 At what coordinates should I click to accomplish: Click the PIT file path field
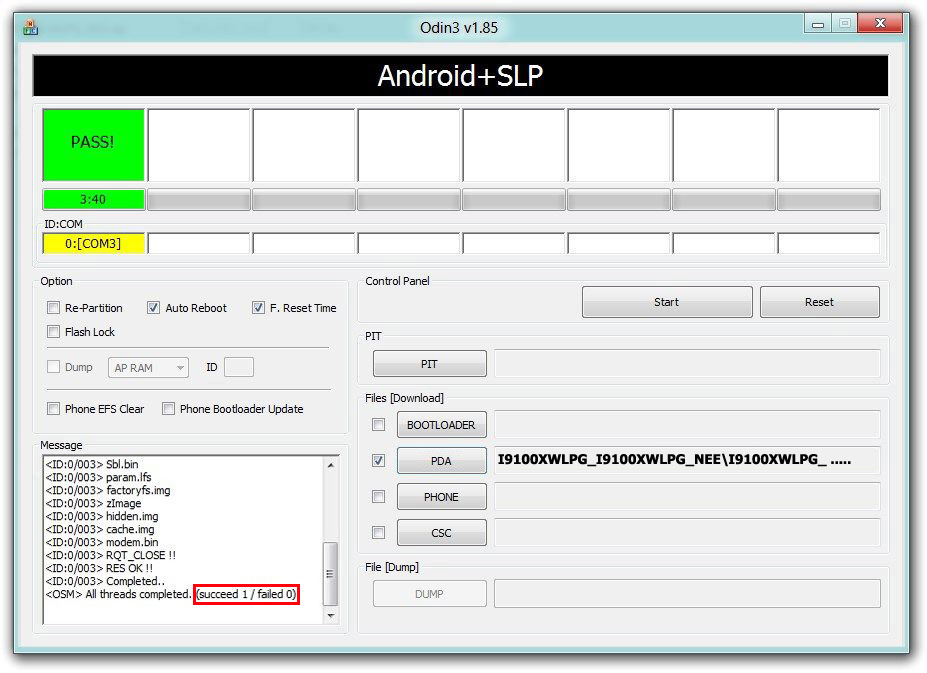coord(687,364)
